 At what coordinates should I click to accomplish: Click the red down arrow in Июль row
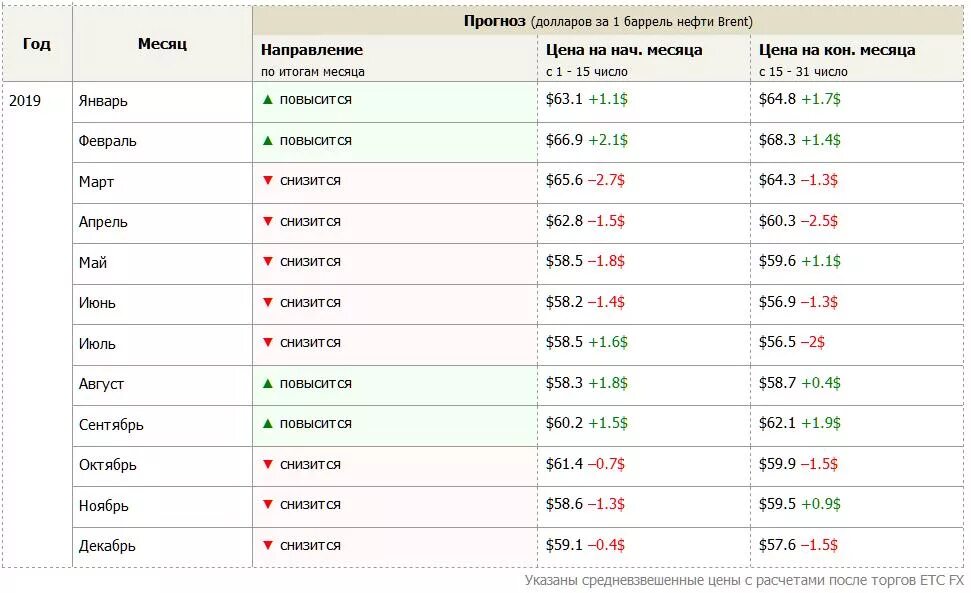coord(267,343)
